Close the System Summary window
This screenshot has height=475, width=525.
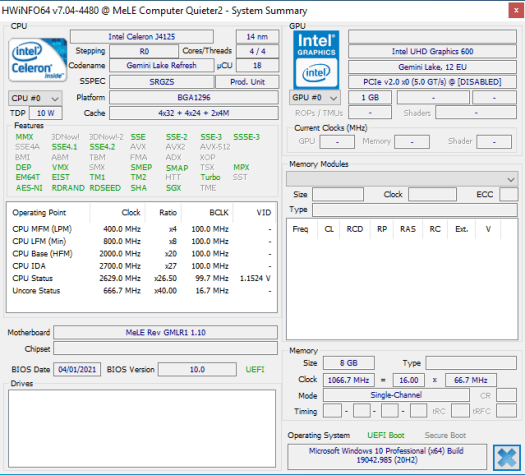tap(516, 11)
